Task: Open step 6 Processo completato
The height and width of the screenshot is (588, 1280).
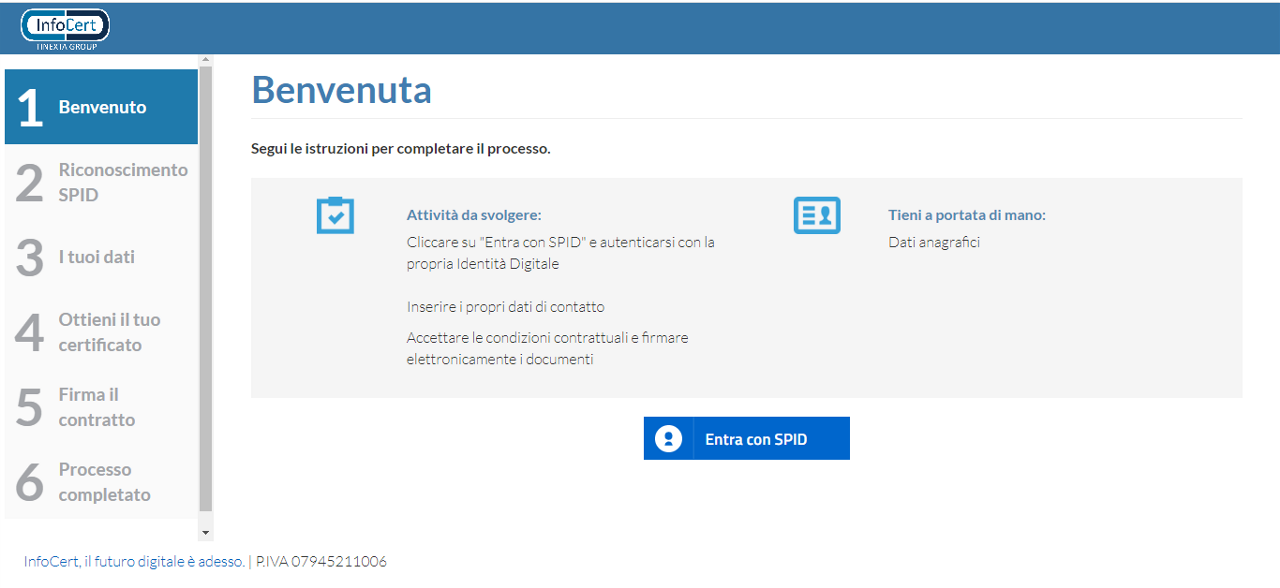Action: [101, 482]
